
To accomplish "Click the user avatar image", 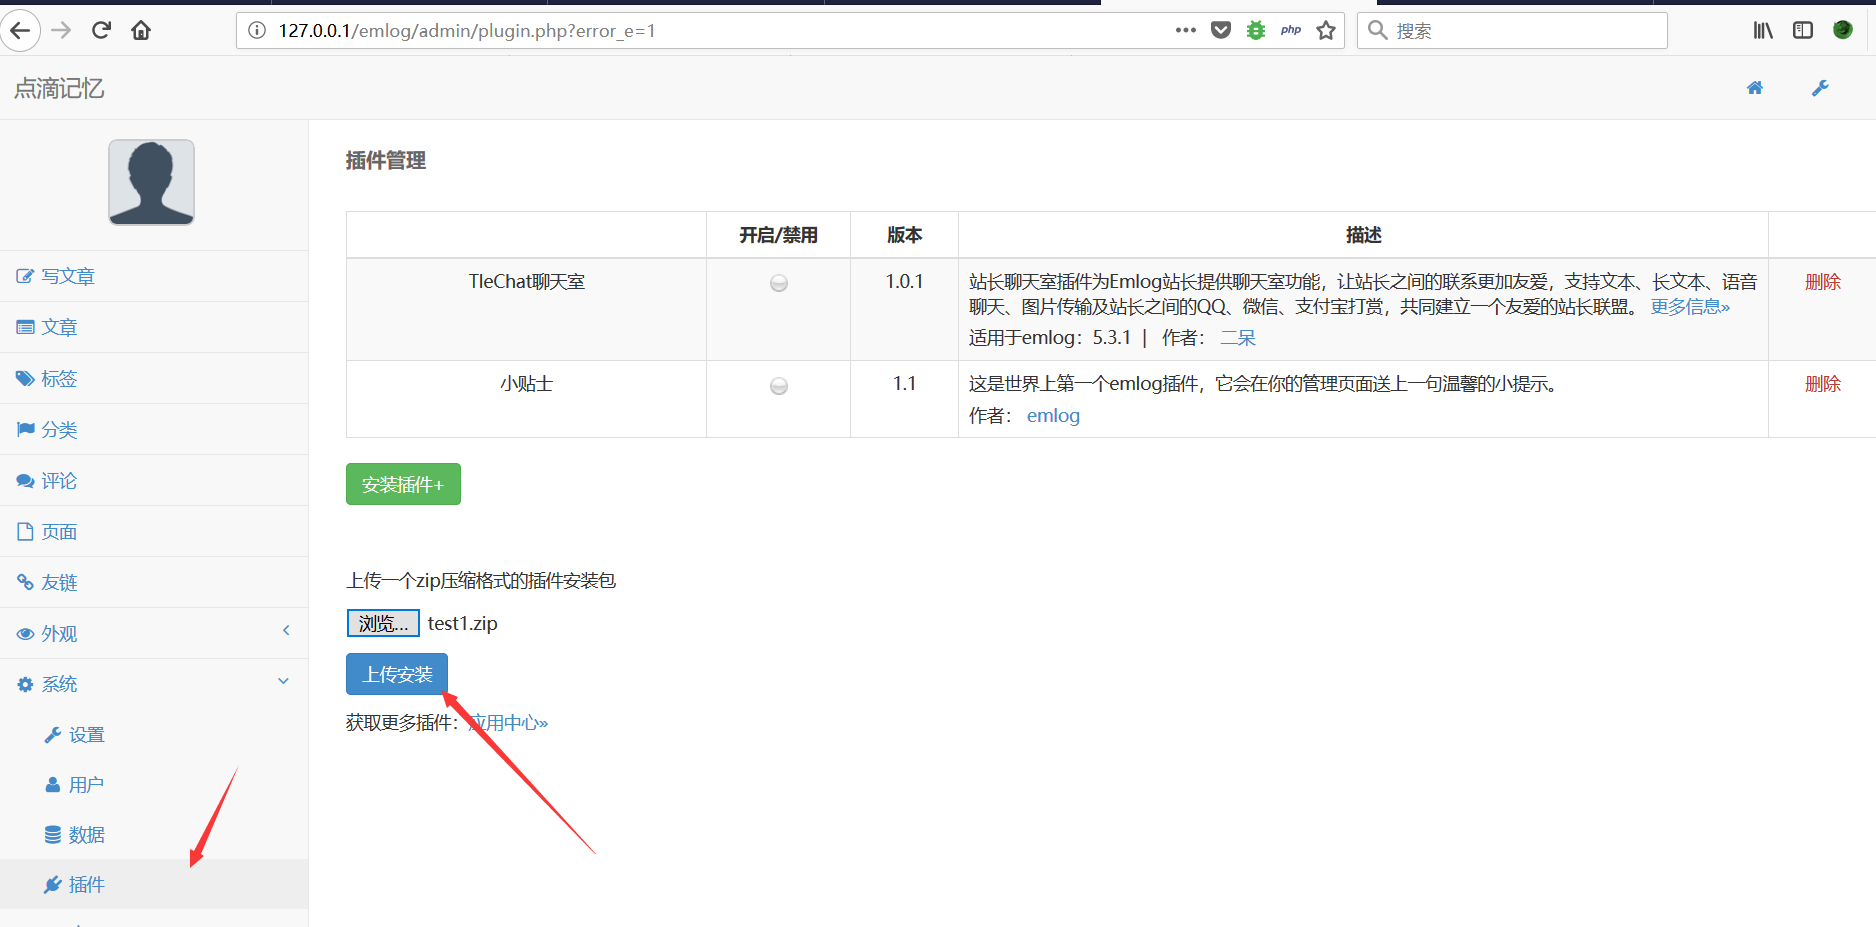I will (x=151, y=182).
